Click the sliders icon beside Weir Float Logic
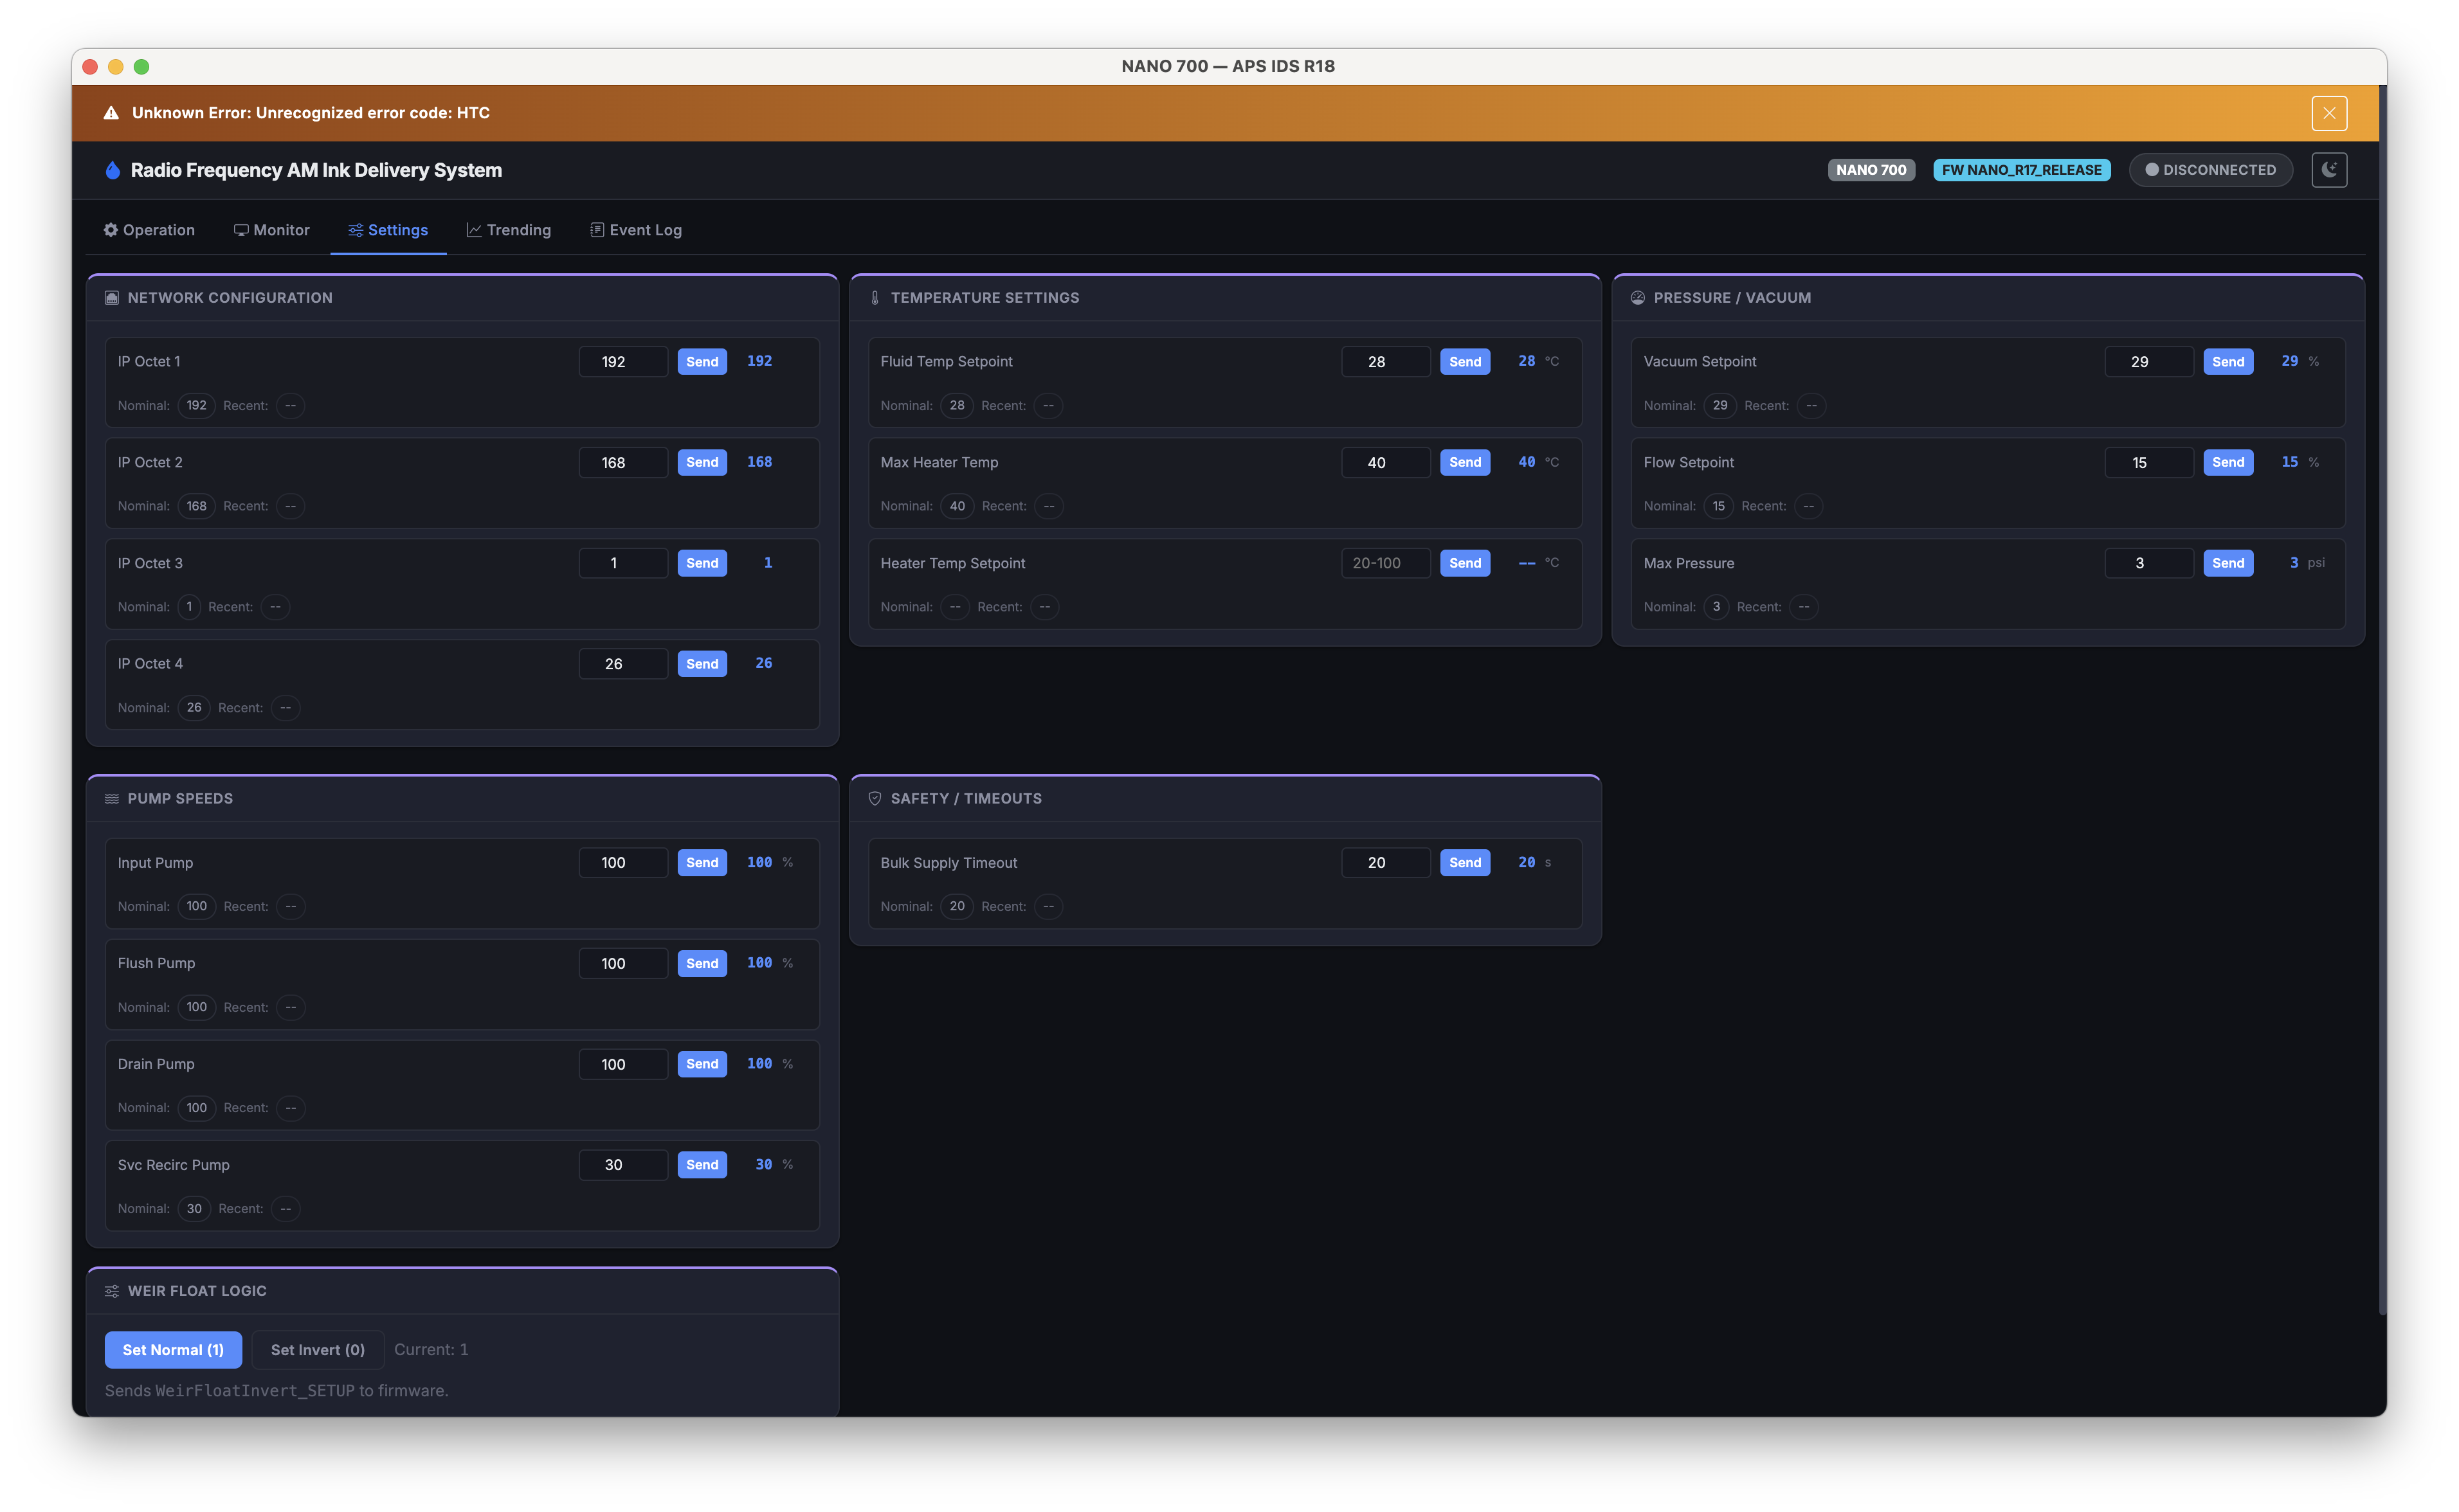2459x1512 pixels. click(x=112, y=1290)
